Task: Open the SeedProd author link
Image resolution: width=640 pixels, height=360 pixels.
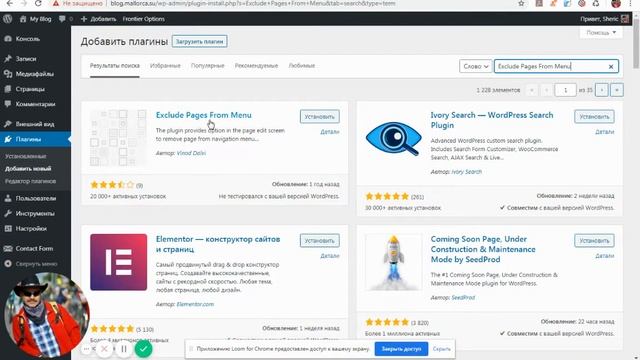Action: (x=463, y=298)
